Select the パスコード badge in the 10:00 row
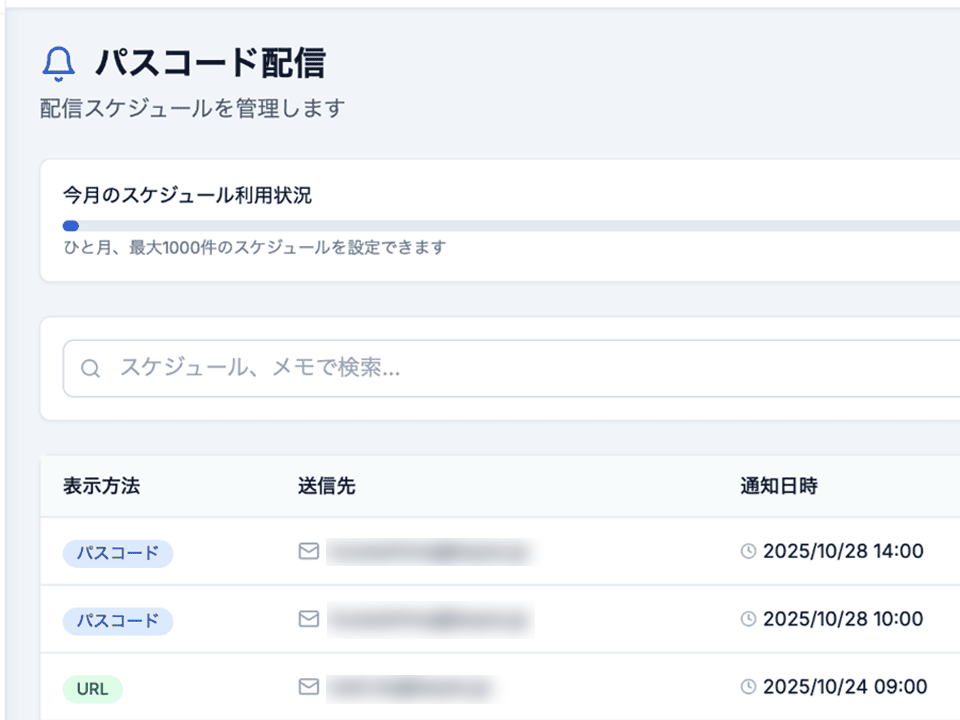This screenshot has height=720, width=960. [118, 620]
